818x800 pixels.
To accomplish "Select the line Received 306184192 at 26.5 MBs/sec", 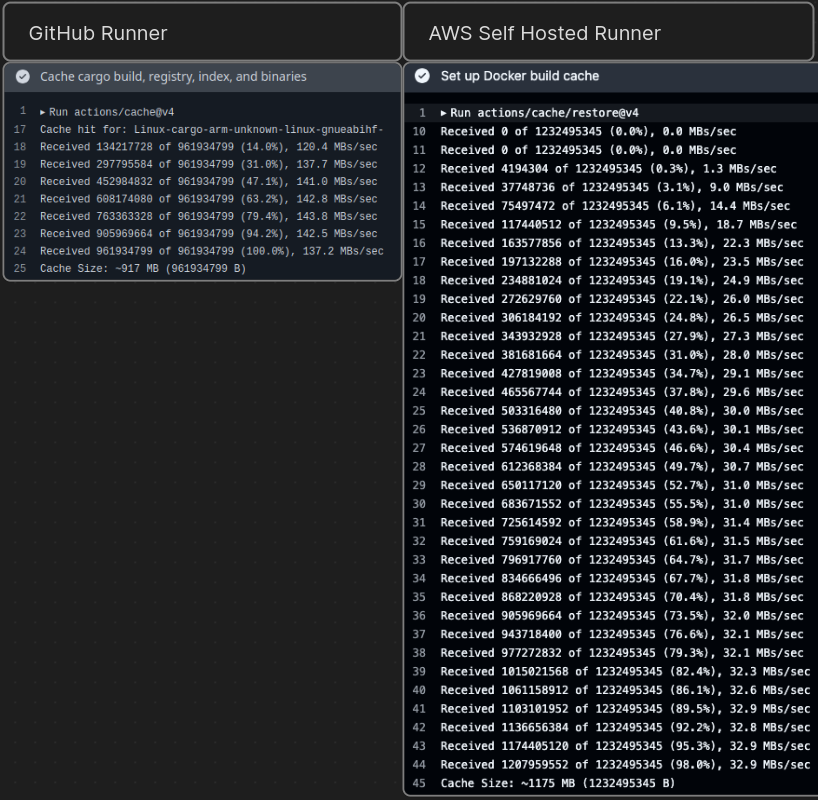I will tap(622, 318).
